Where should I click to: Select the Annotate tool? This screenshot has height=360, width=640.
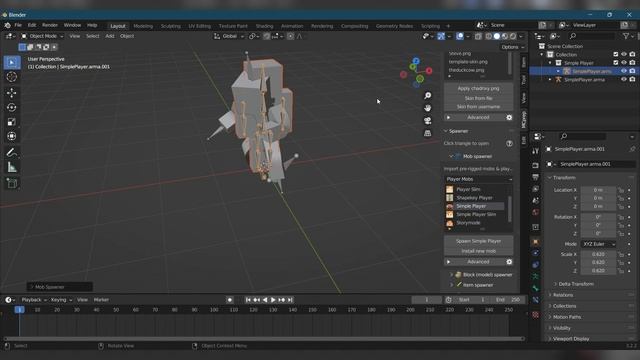[12, 153]
